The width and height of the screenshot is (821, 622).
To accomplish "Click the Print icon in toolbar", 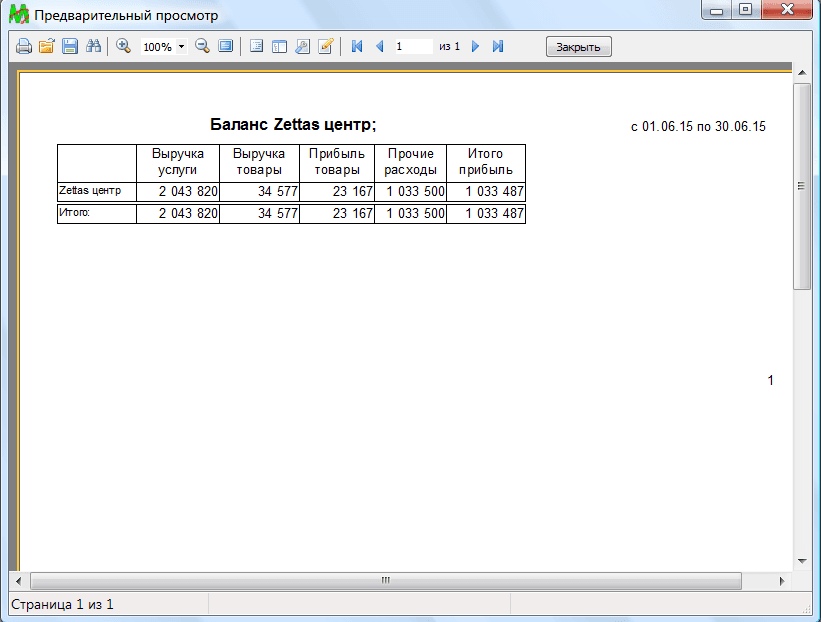I will coord(24,46).
